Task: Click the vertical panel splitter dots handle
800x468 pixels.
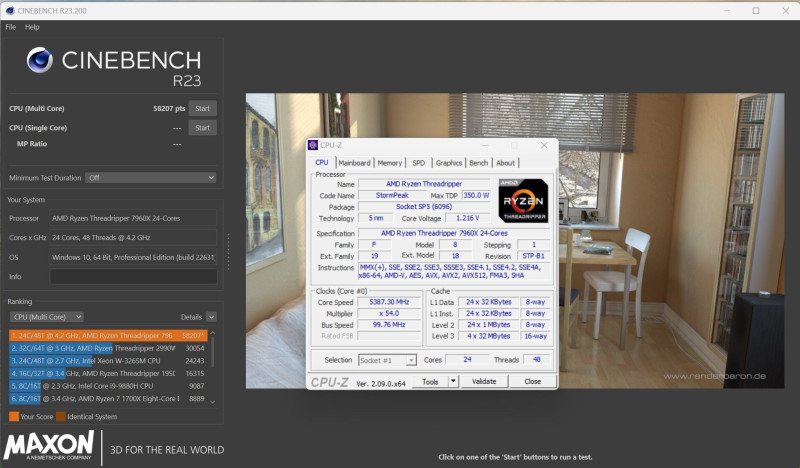Action: (x=228, y=252)
